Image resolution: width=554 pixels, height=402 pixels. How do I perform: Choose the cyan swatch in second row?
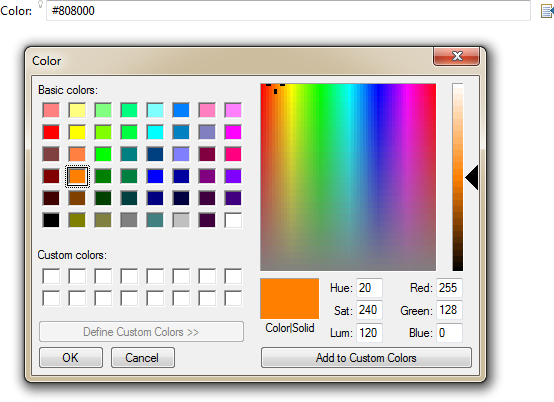tap(155, 132)
